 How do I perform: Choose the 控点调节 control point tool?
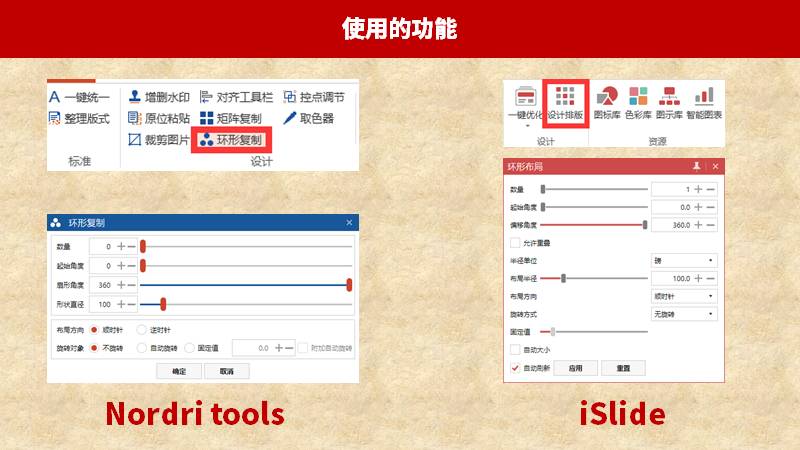314,97
